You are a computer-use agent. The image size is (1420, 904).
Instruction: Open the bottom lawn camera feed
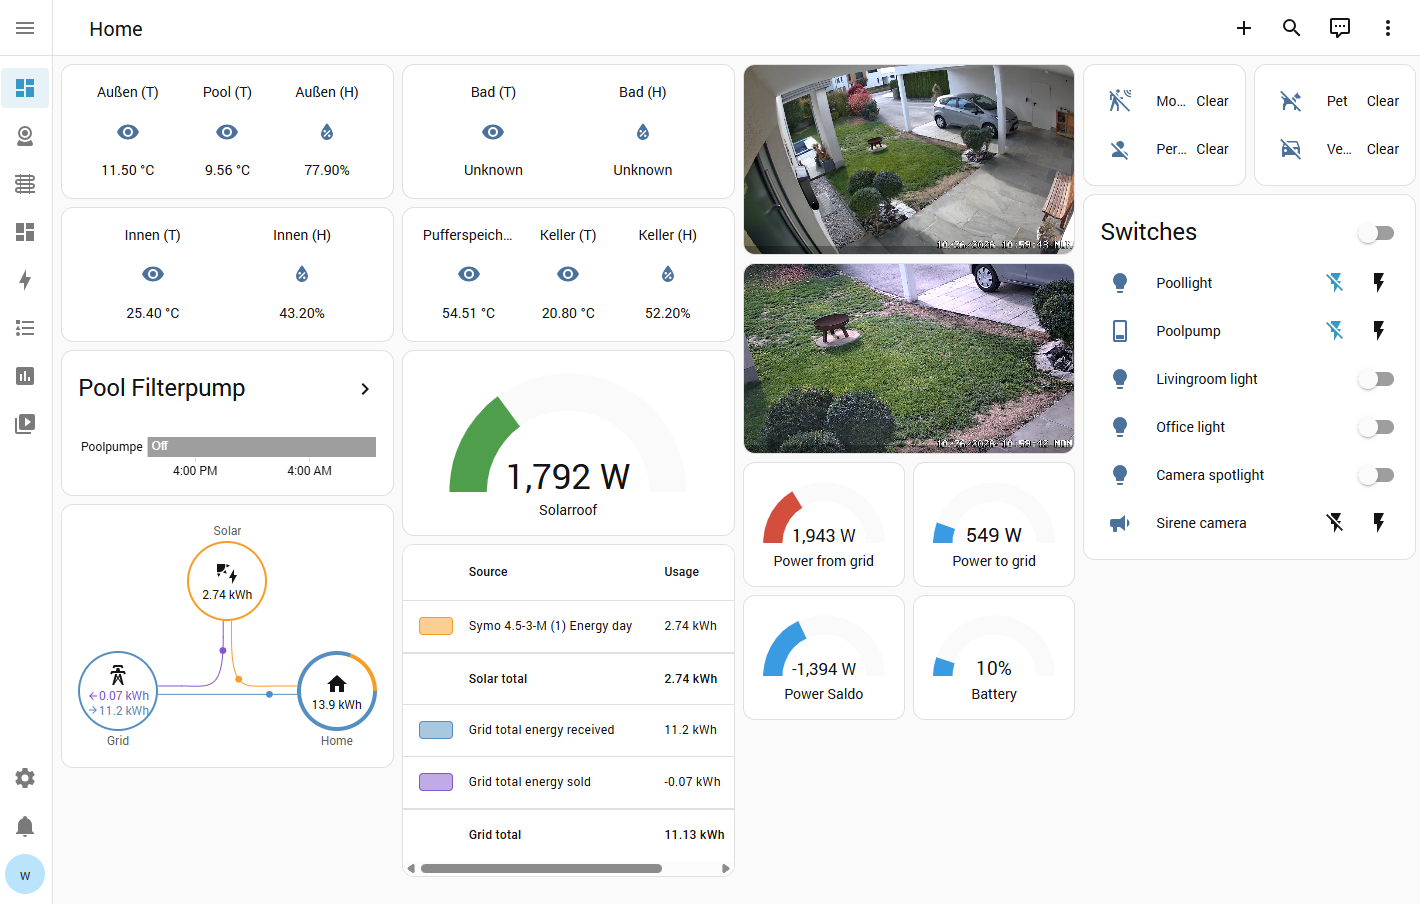(909, 358)
